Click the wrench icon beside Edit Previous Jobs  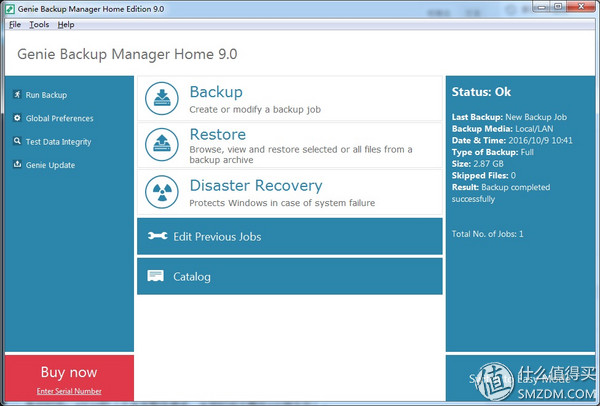[x=156, y=237]
